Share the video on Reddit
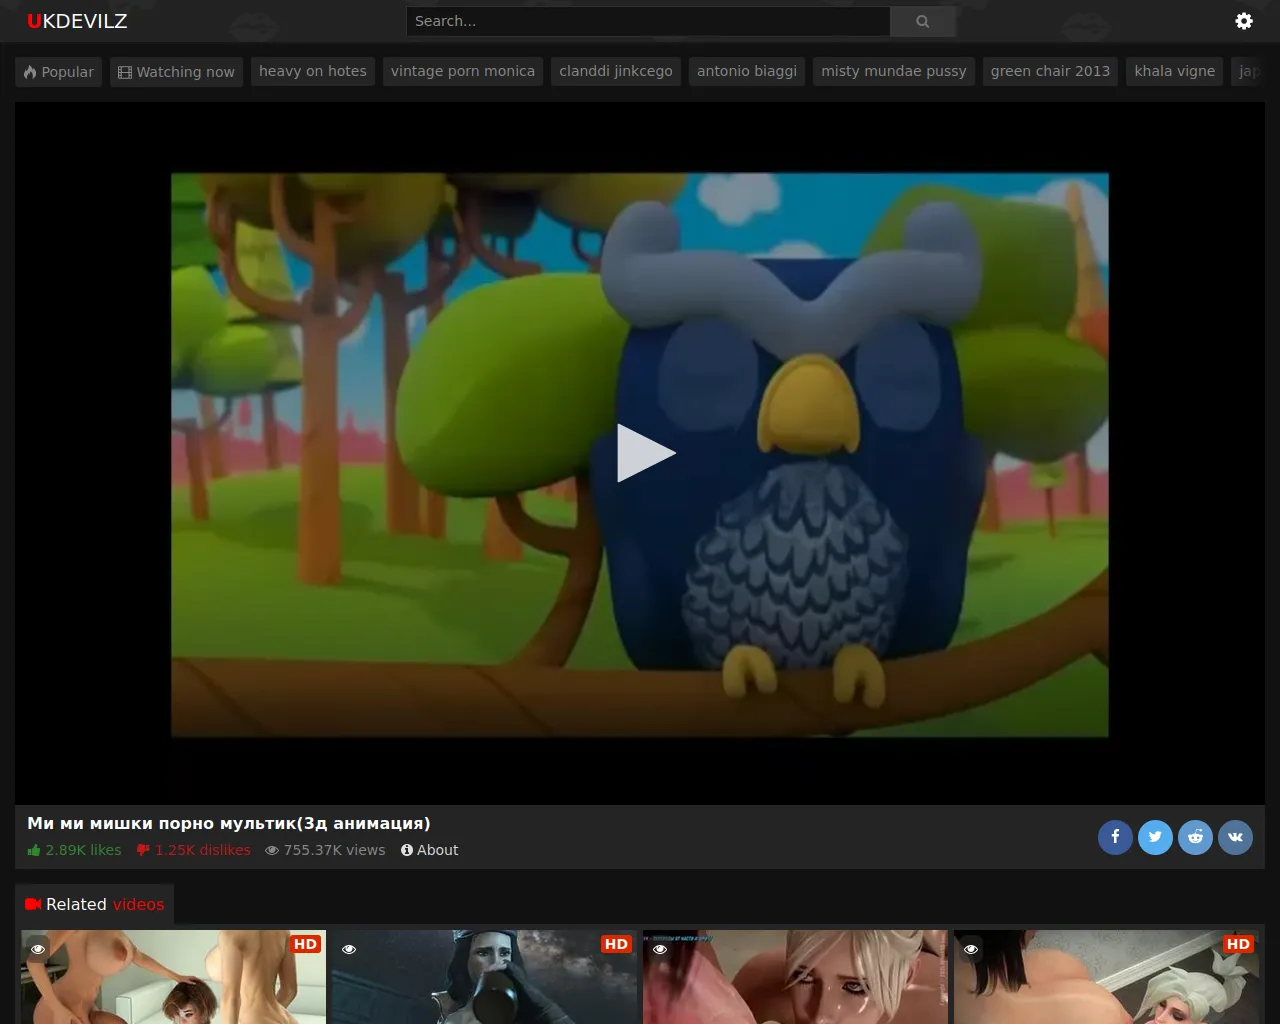This screenshot has height=1024, width=1280. (x=1195, y=837)
